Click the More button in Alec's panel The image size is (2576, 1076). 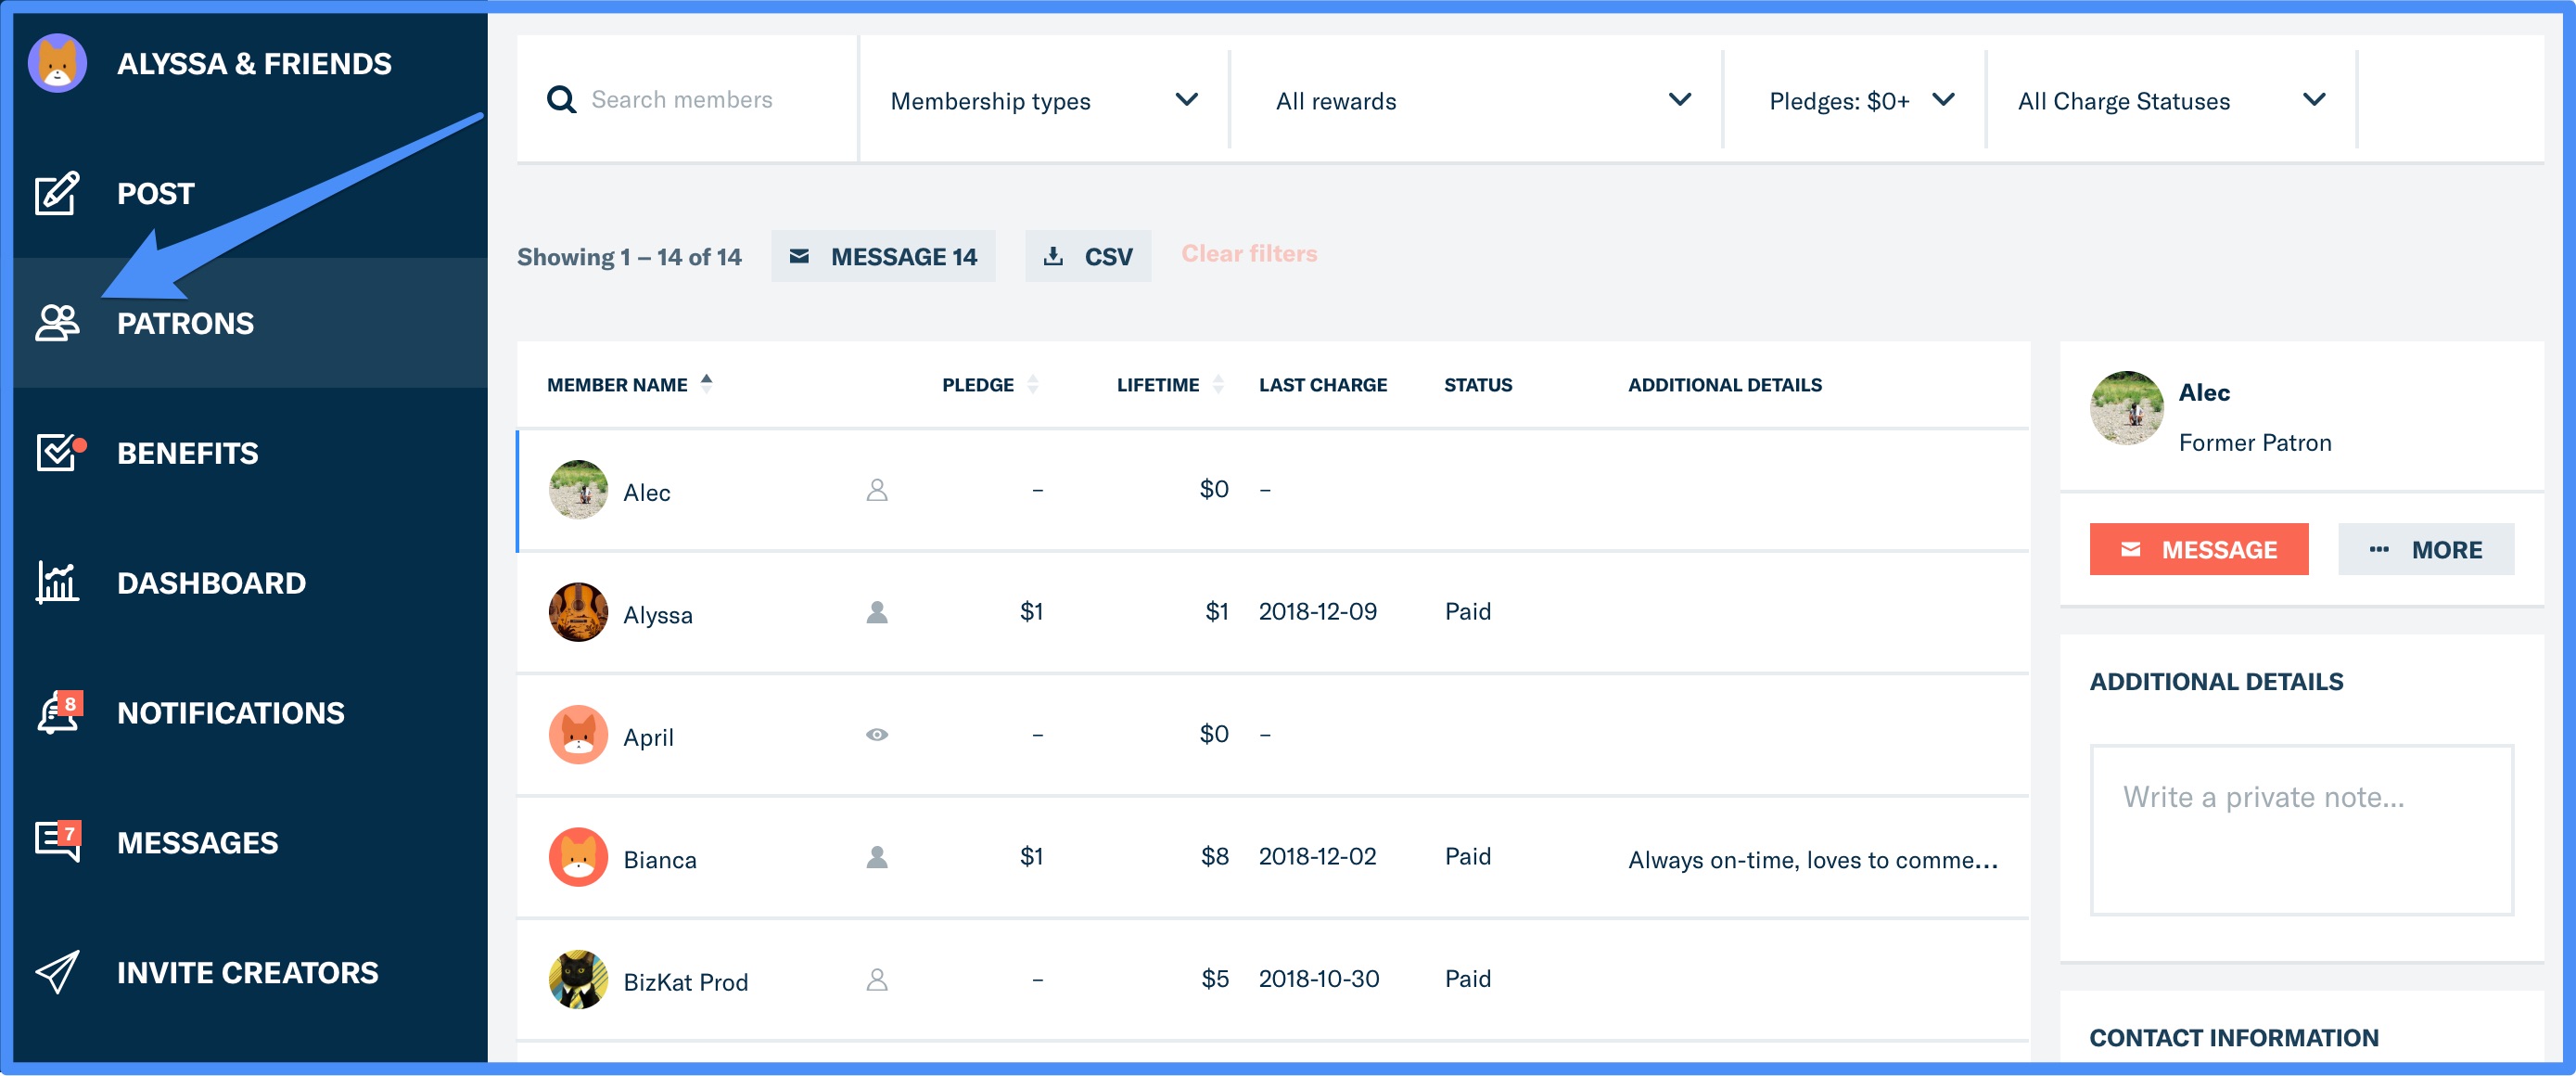[2426, 549]
